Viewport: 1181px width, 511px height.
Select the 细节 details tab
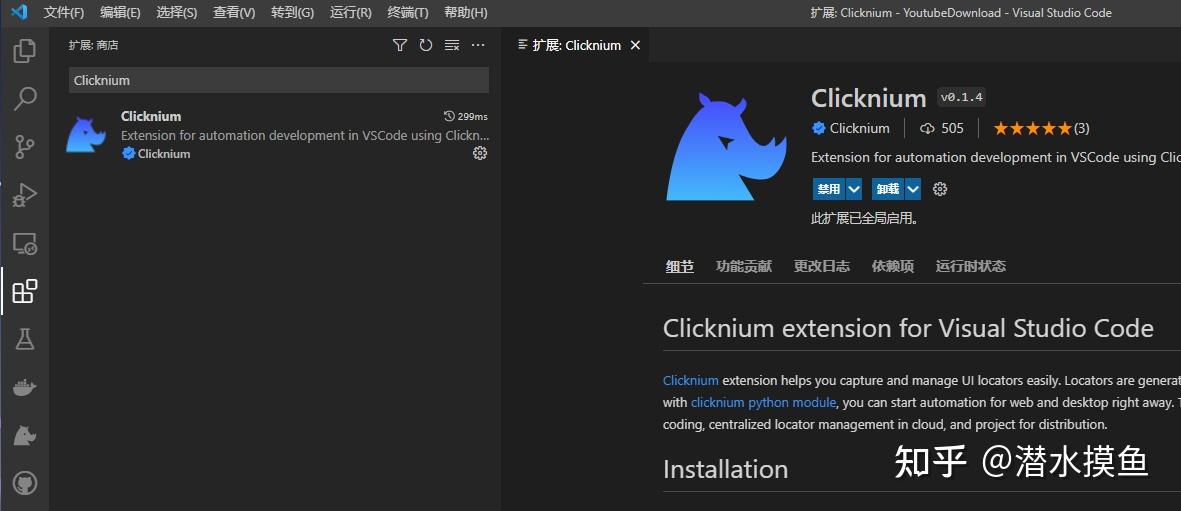click(679, 266)
